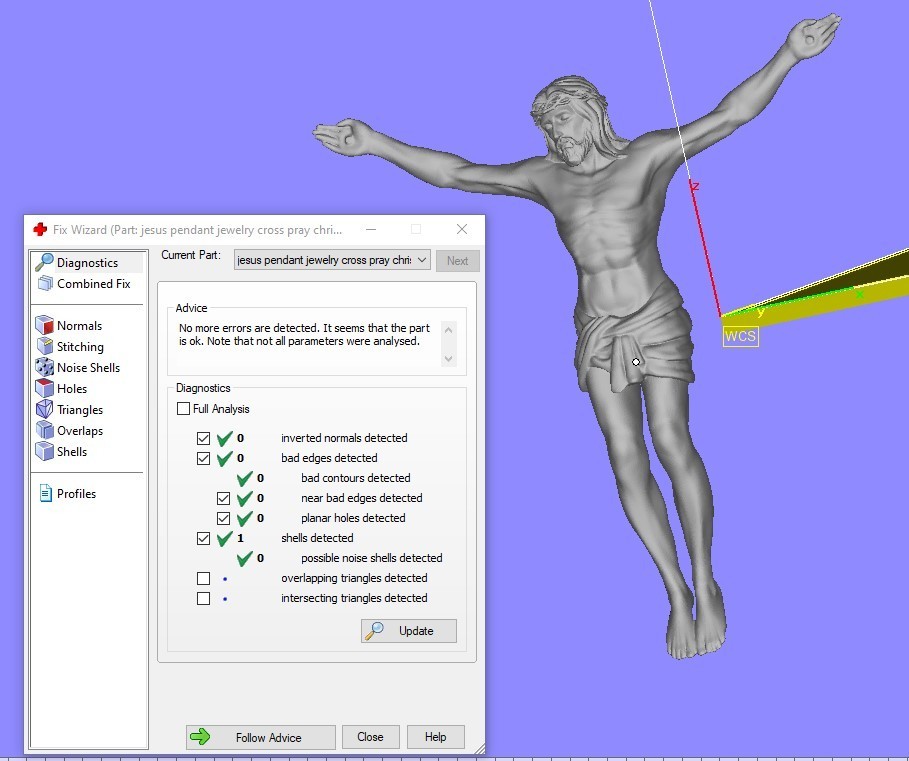The width and height of the screenshot is (909, 761).
Task: Click the Update button
Action: click(x=409, y=631)
